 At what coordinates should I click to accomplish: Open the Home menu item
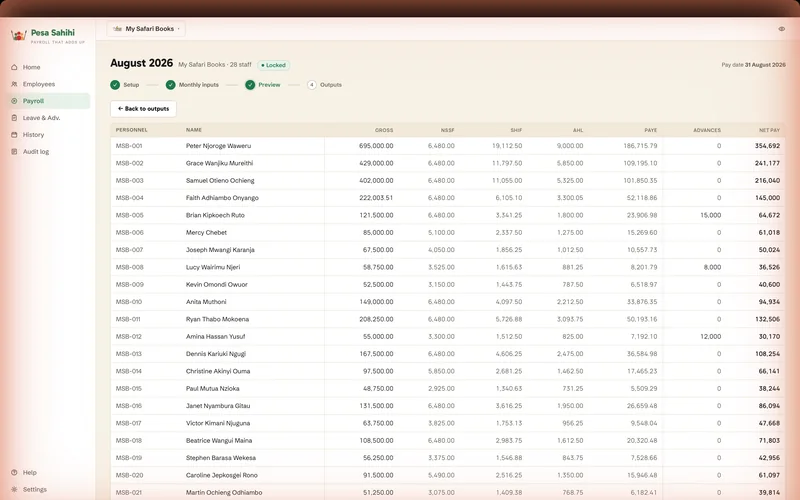[50, 67]
